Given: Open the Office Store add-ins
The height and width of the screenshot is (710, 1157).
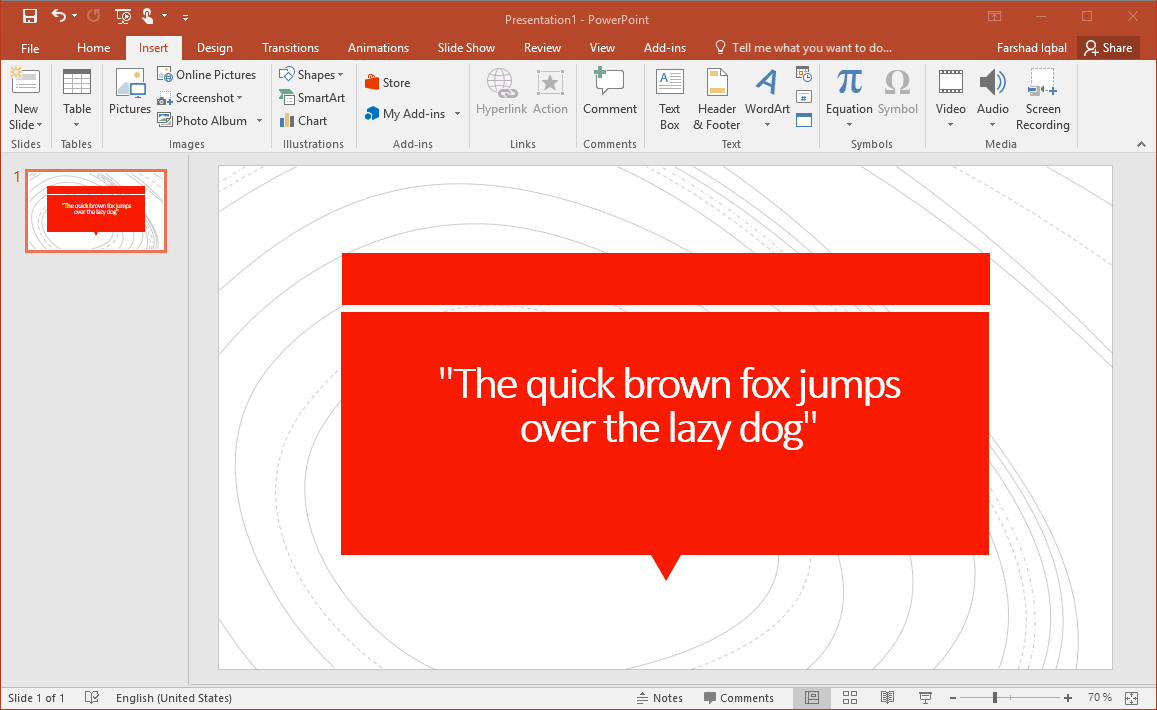Looking at the screenshot, I should pos(387,83).
